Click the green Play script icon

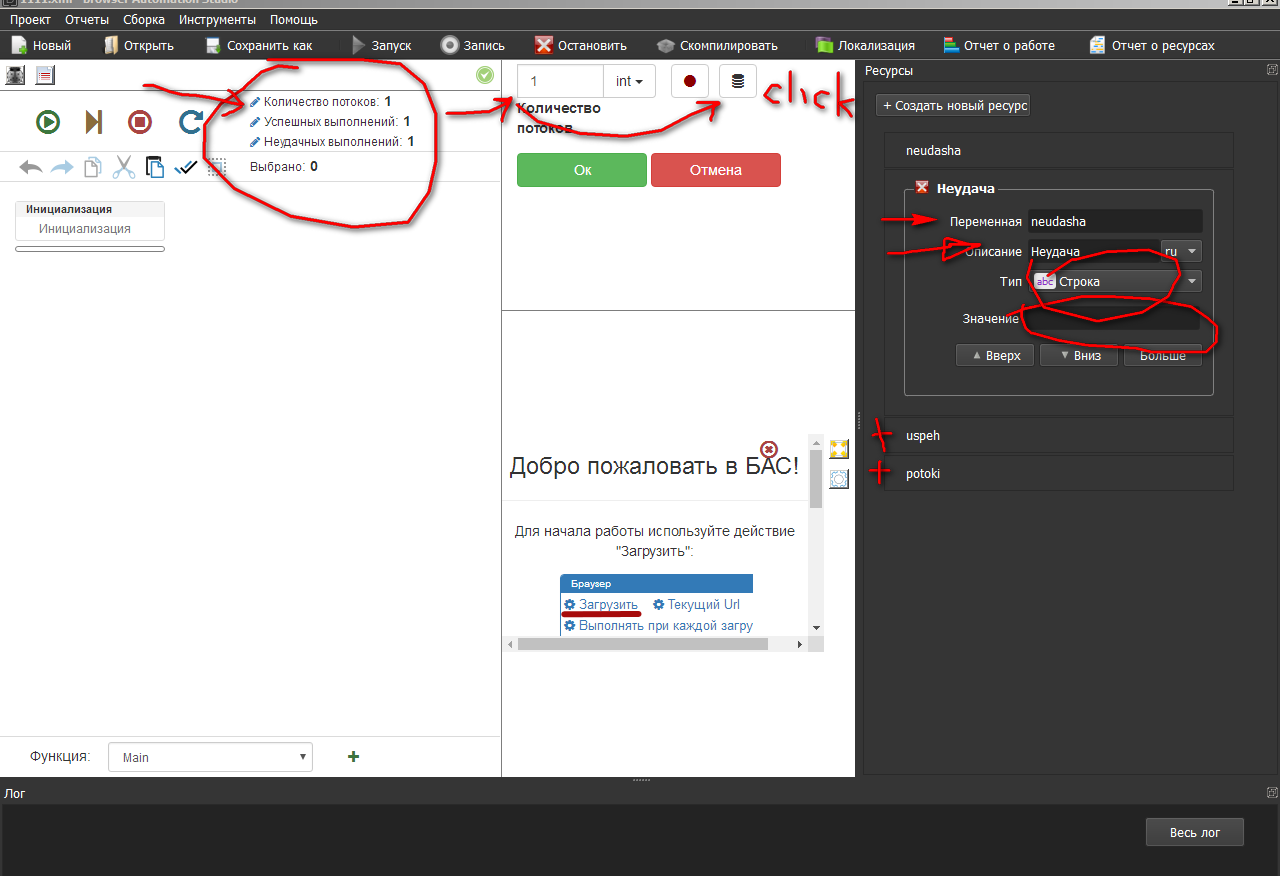48,122
